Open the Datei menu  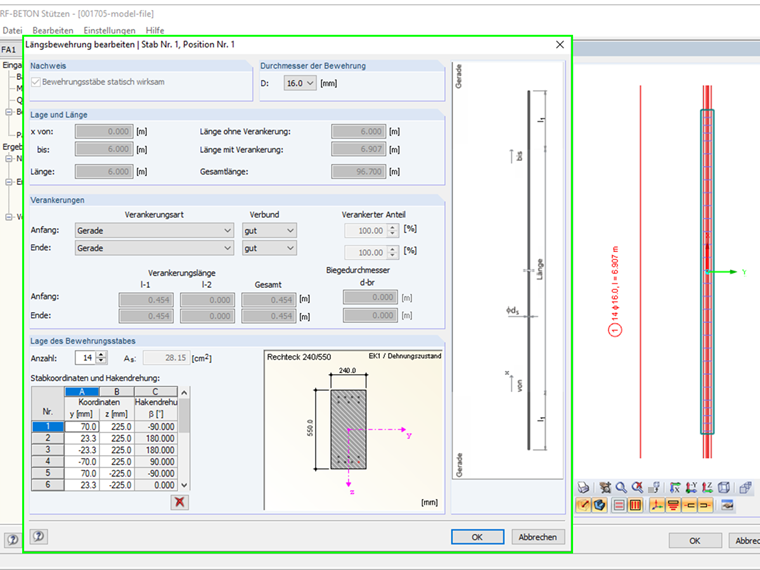pos(12,30)
